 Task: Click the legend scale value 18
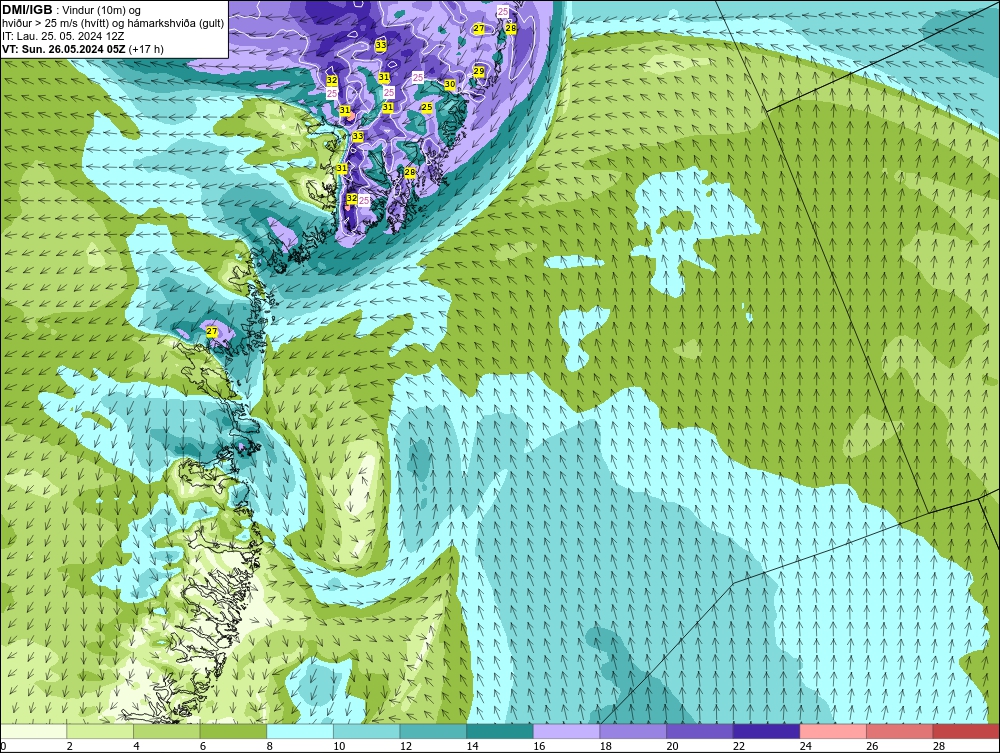(x=606, y=746)
